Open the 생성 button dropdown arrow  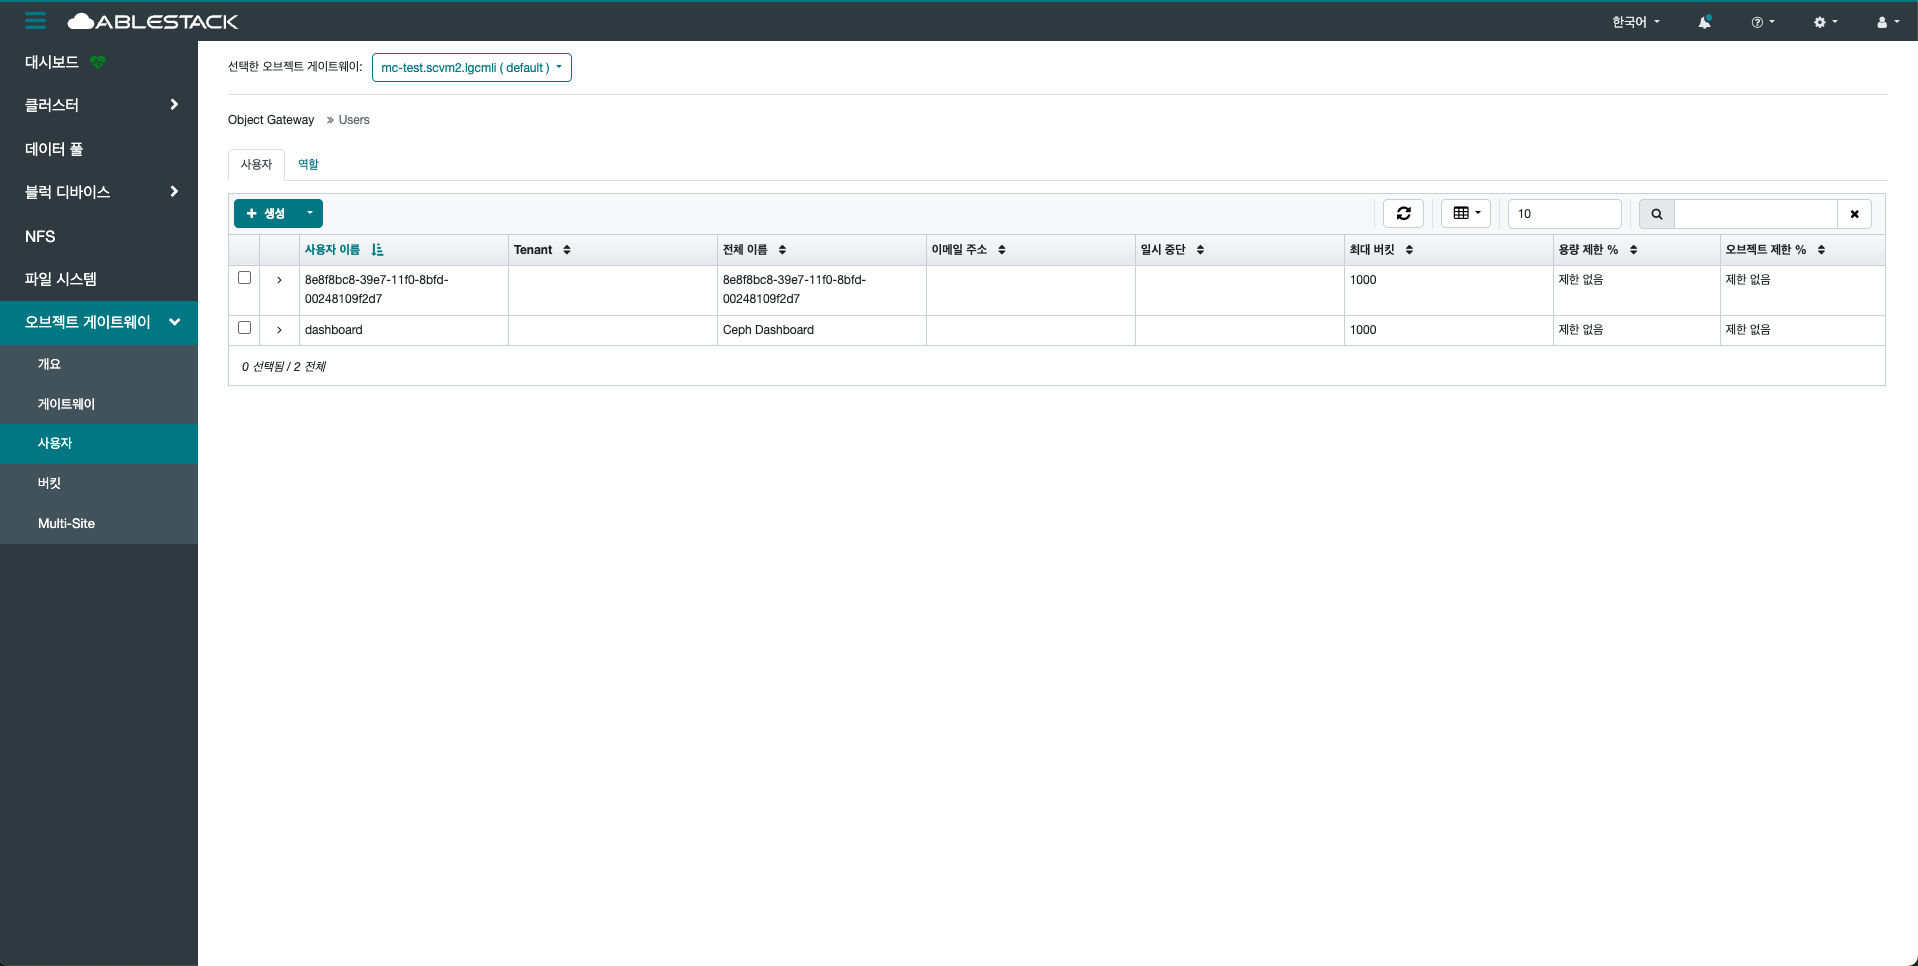click(x=310, y=214)
